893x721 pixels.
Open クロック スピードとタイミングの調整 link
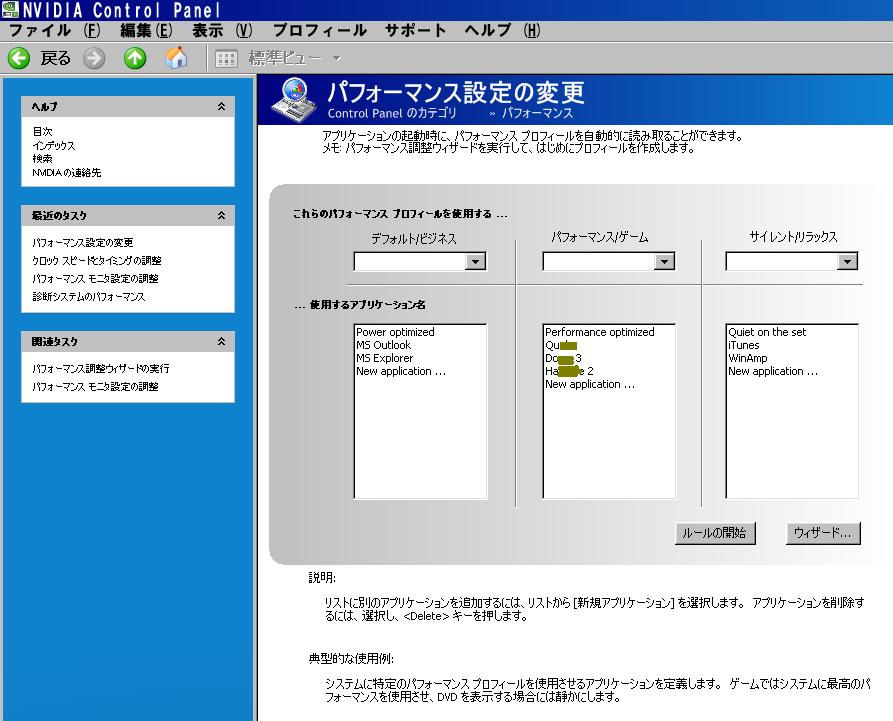(97, 261)
